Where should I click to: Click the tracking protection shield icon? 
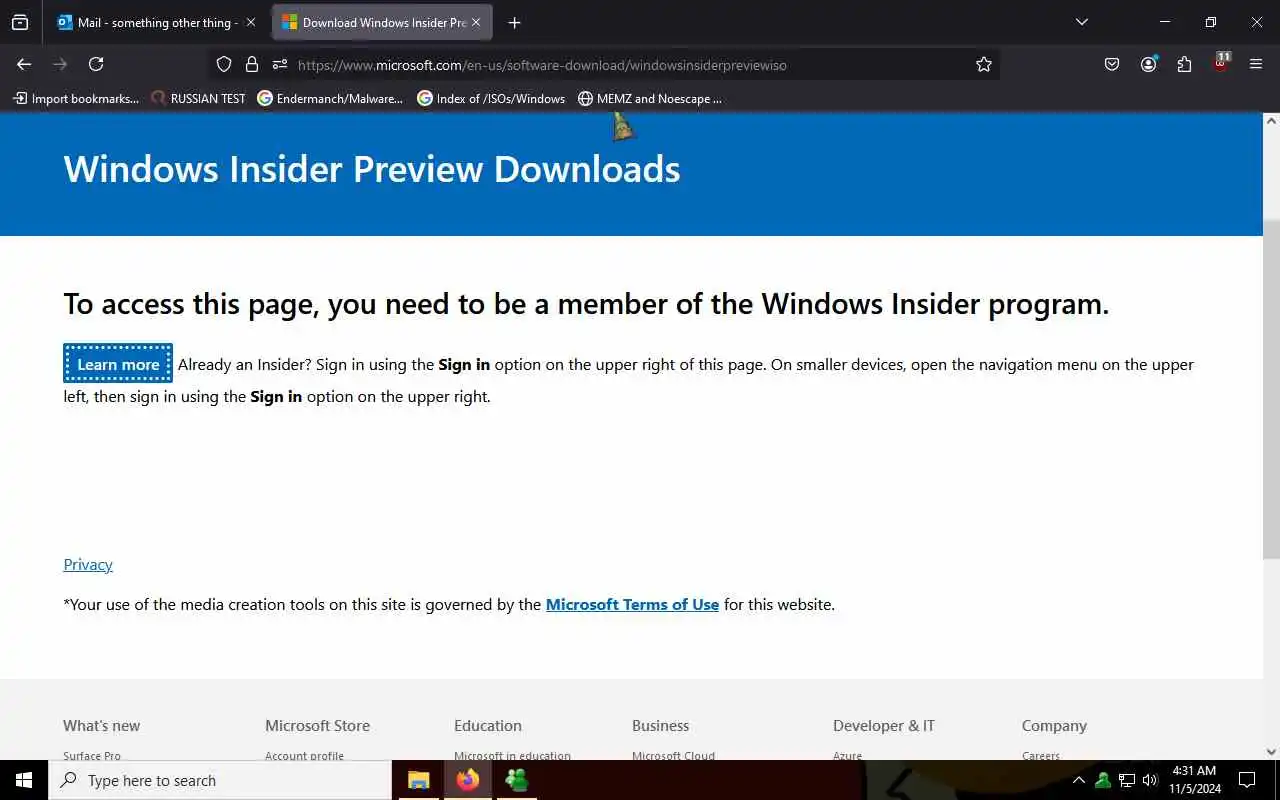pos(224,64)
